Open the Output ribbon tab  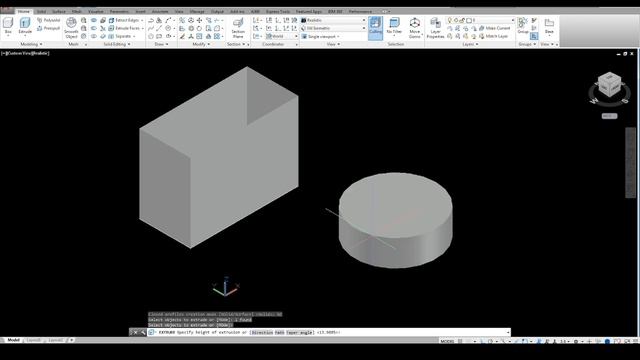217,11
